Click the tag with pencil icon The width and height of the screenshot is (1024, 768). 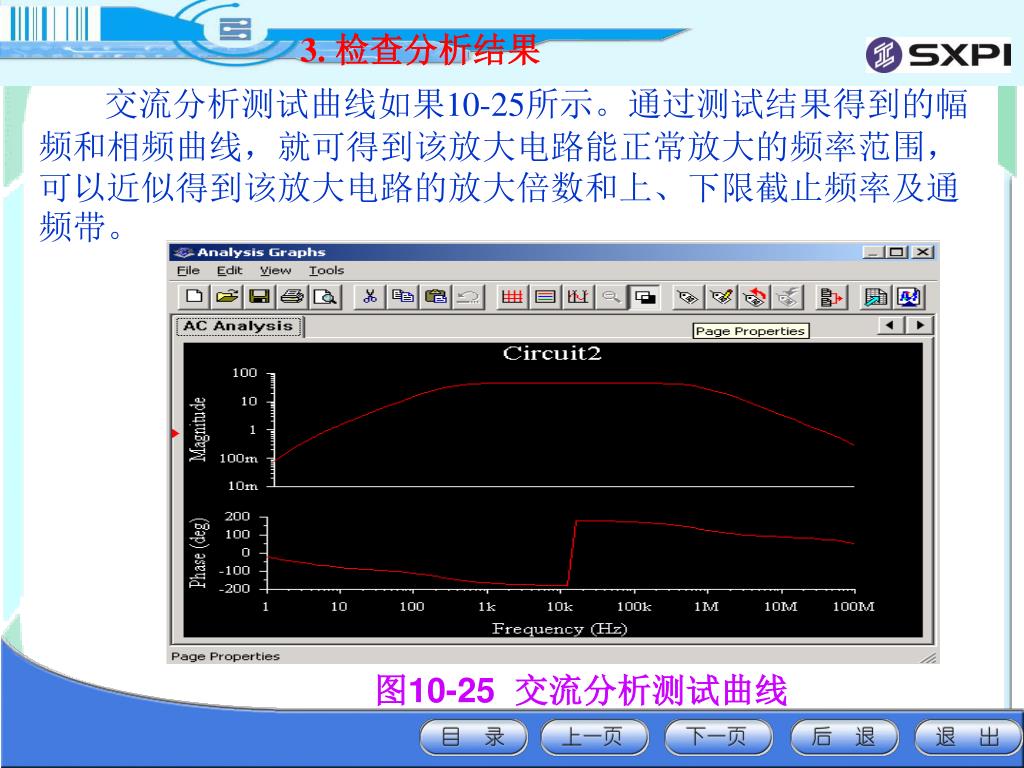[721, 297]
